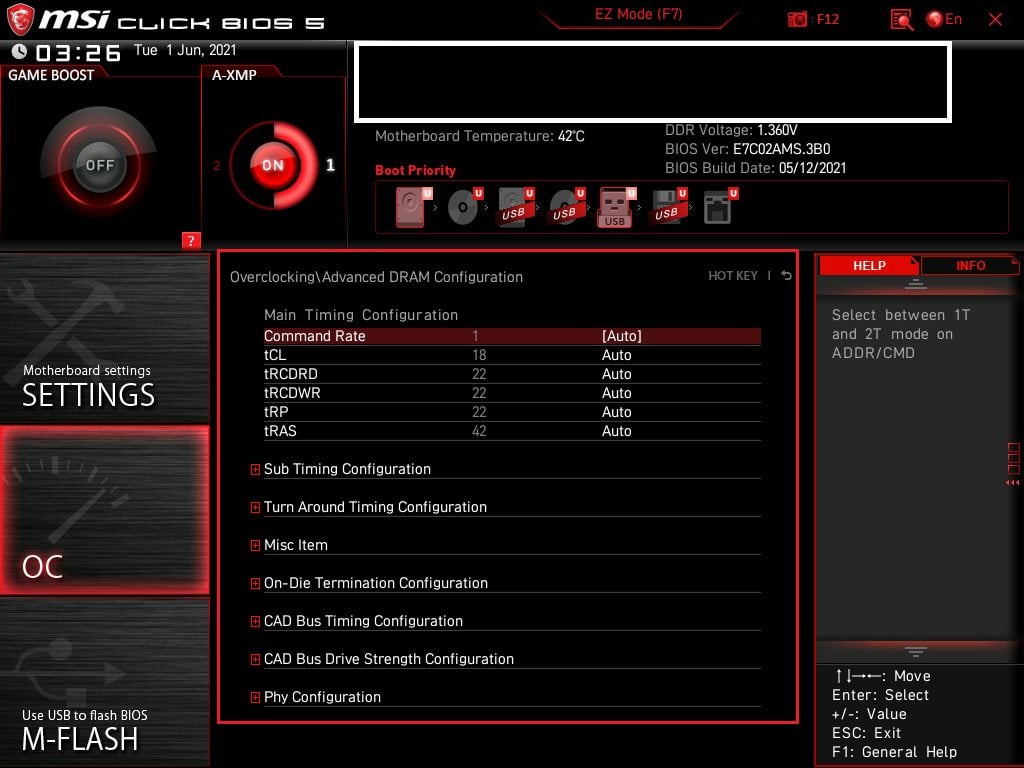This screenshot has height=768, width=1024.
Task: Open the BIOS search magnifier icon
Action: tap(901, 20)
